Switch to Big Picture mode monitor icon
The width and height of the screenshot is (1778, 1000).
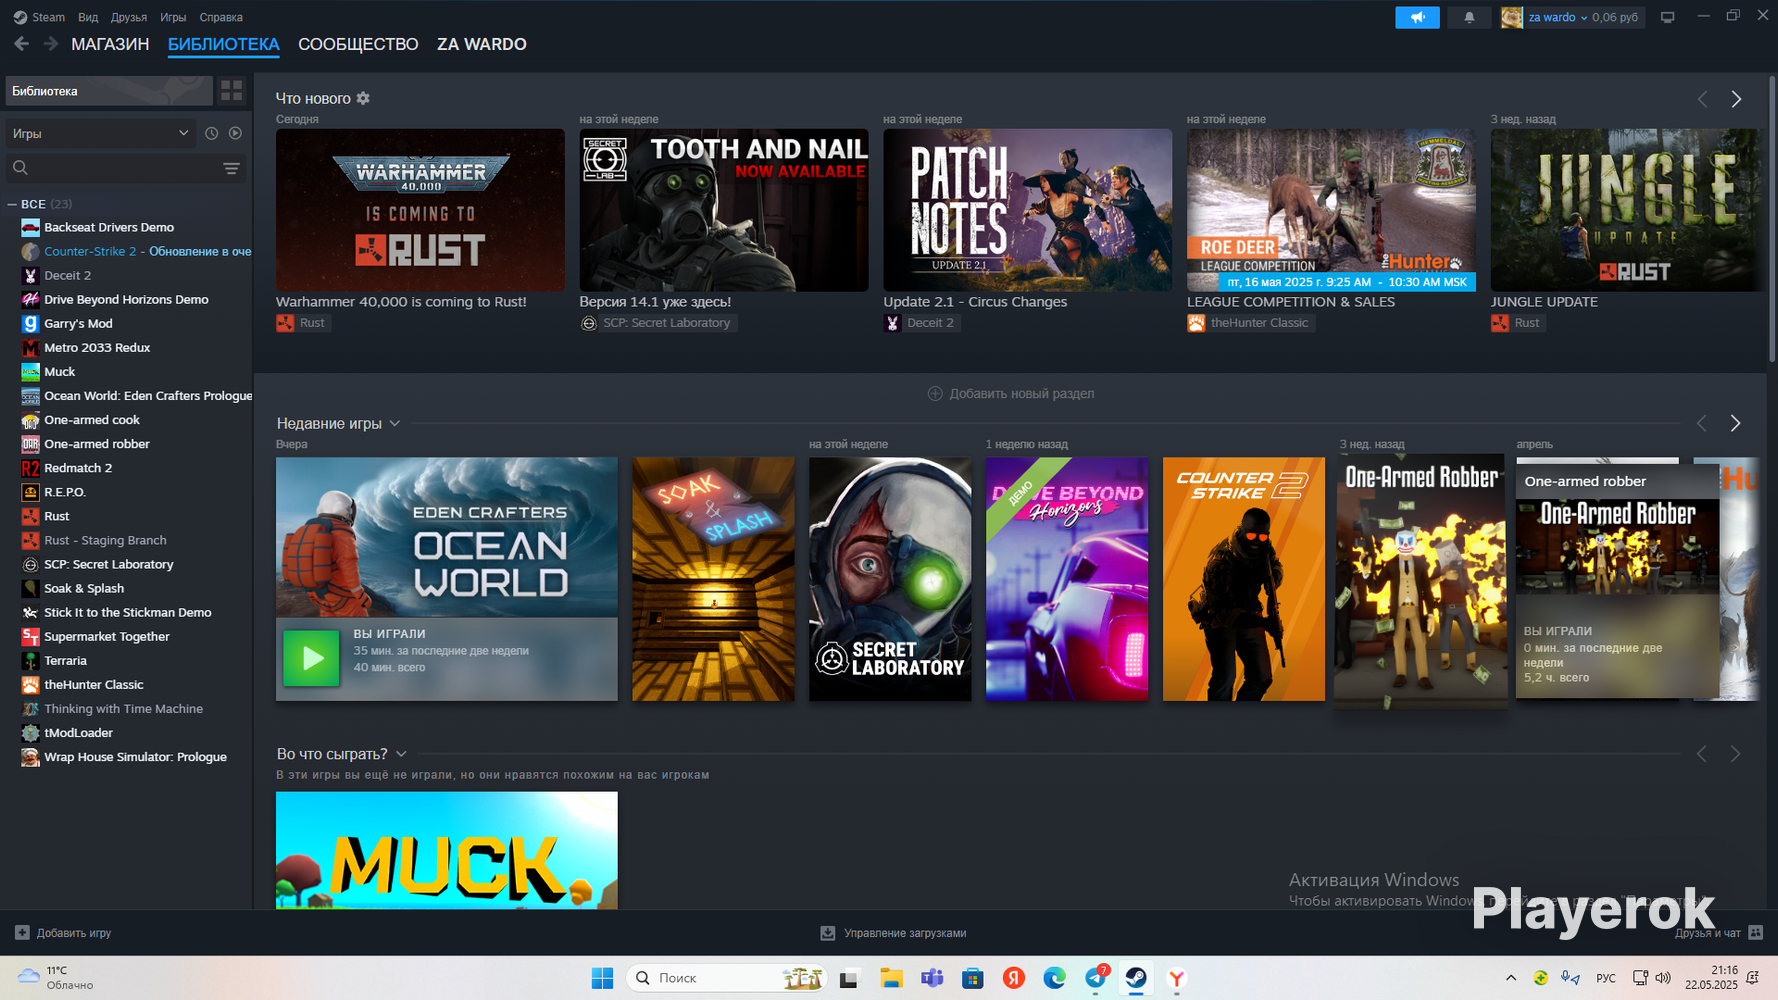click(x=1667, y=17)
